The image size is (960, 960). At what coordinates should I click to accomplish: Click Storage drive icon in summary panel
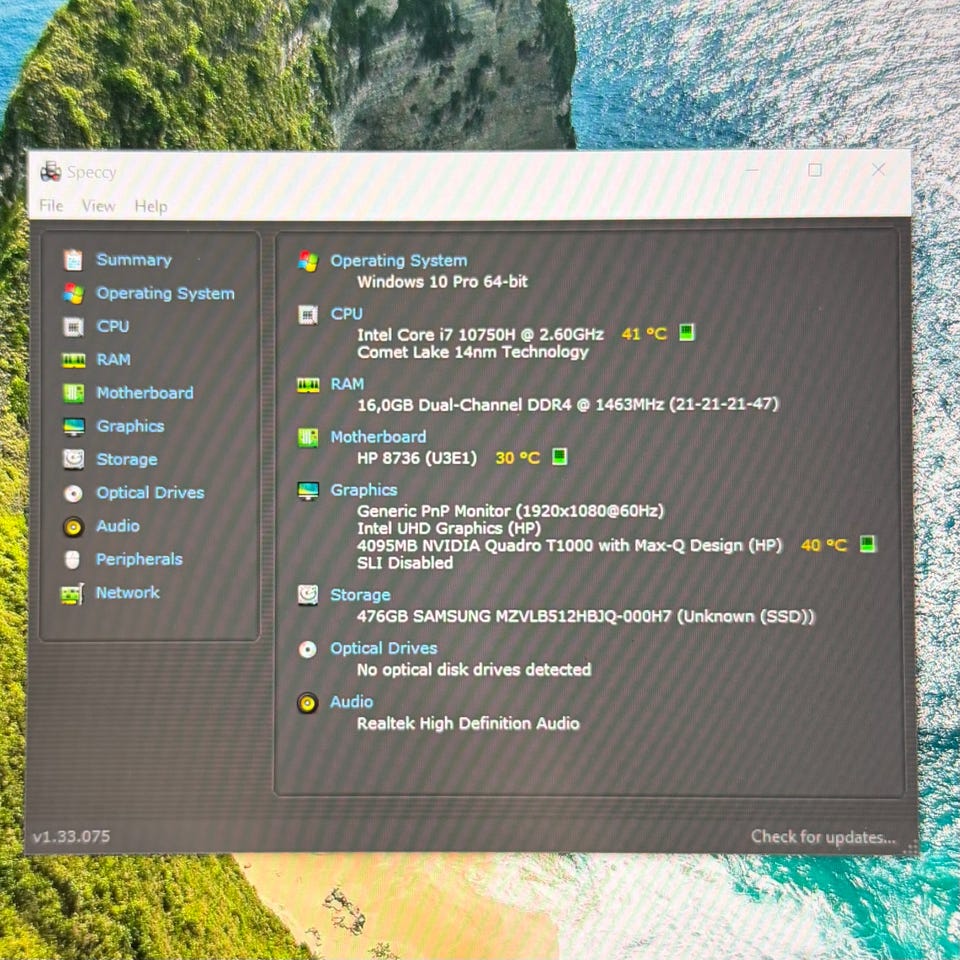pos(307,595)
